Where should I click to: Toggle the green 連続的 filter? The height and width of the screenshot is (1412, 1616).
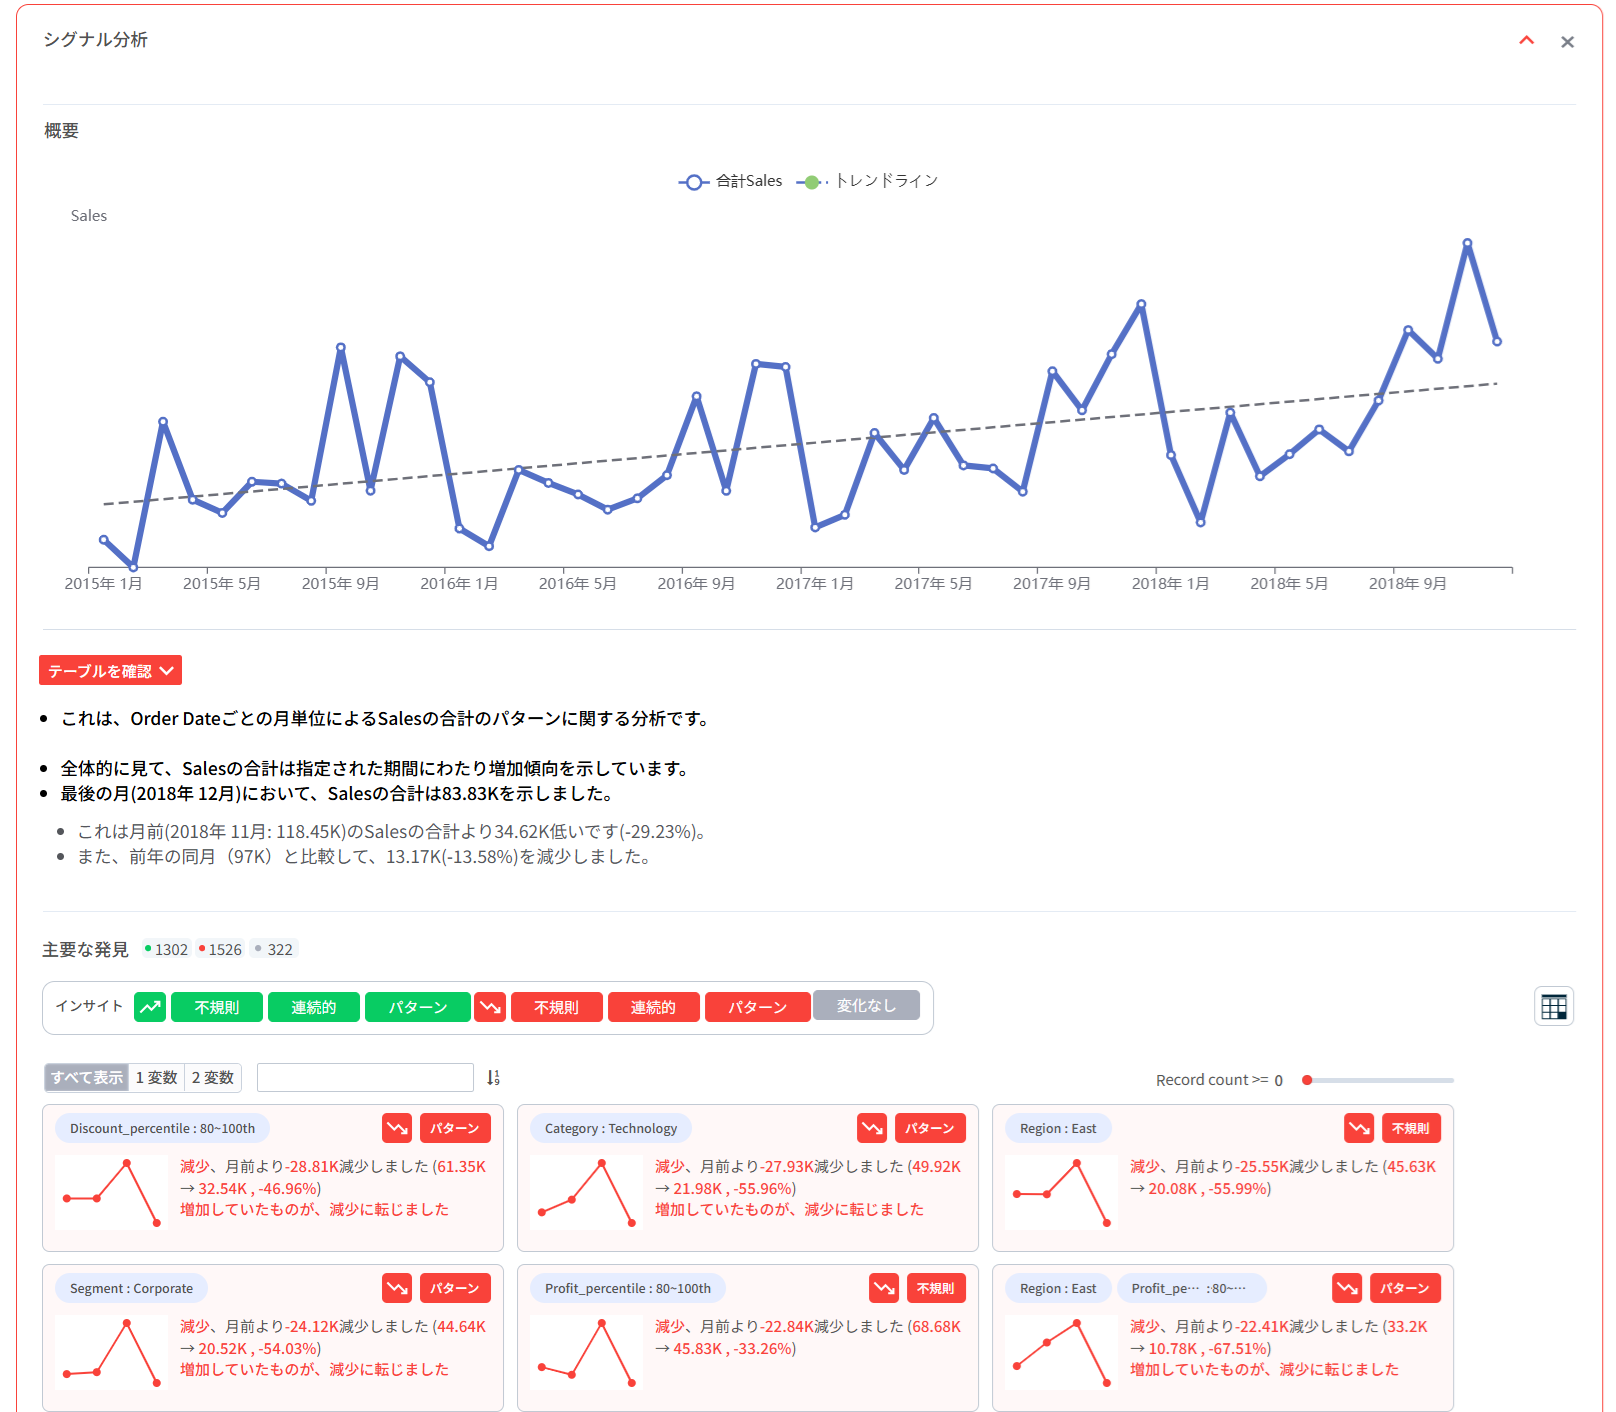click(314, 1007)
